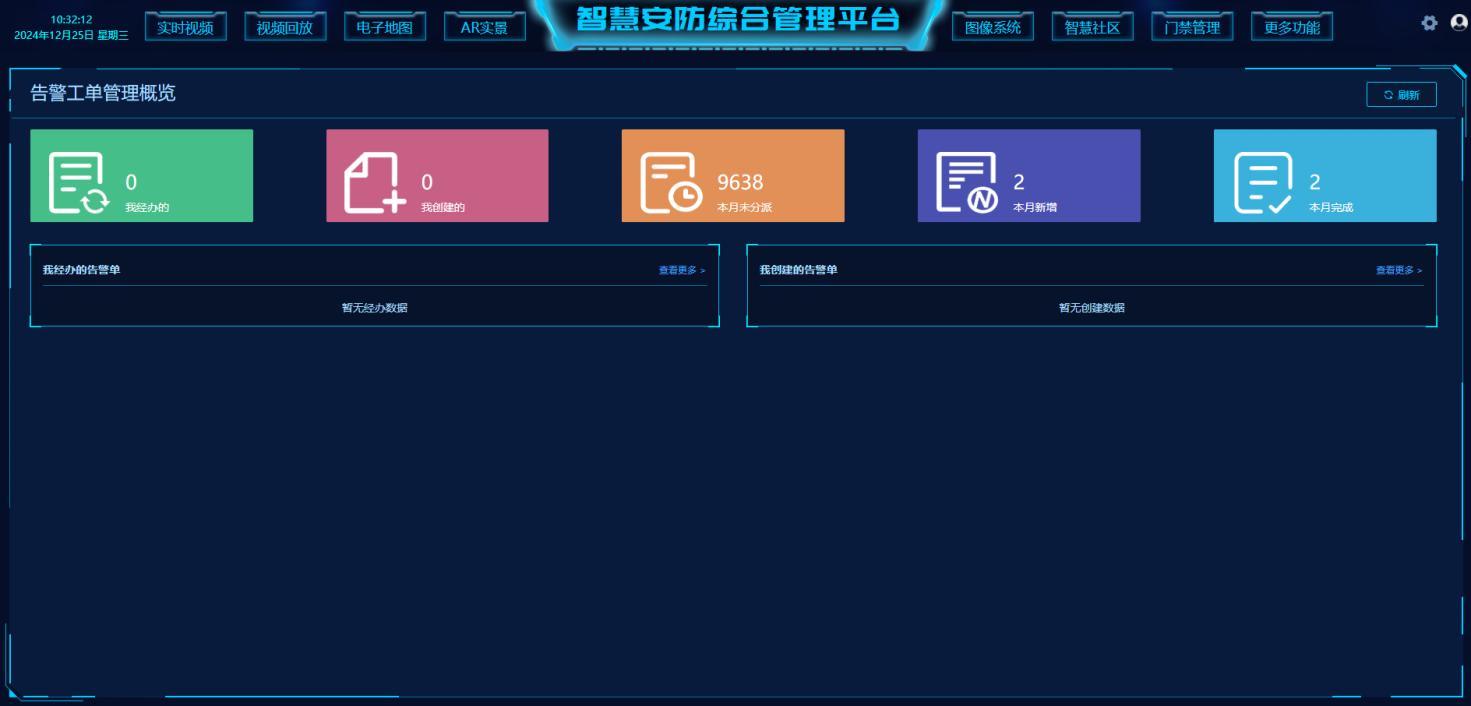Select the blue 本月完成 count card
Image resolution: width=1471 pixels, height=706 pixels.
tap(1325, 175)
